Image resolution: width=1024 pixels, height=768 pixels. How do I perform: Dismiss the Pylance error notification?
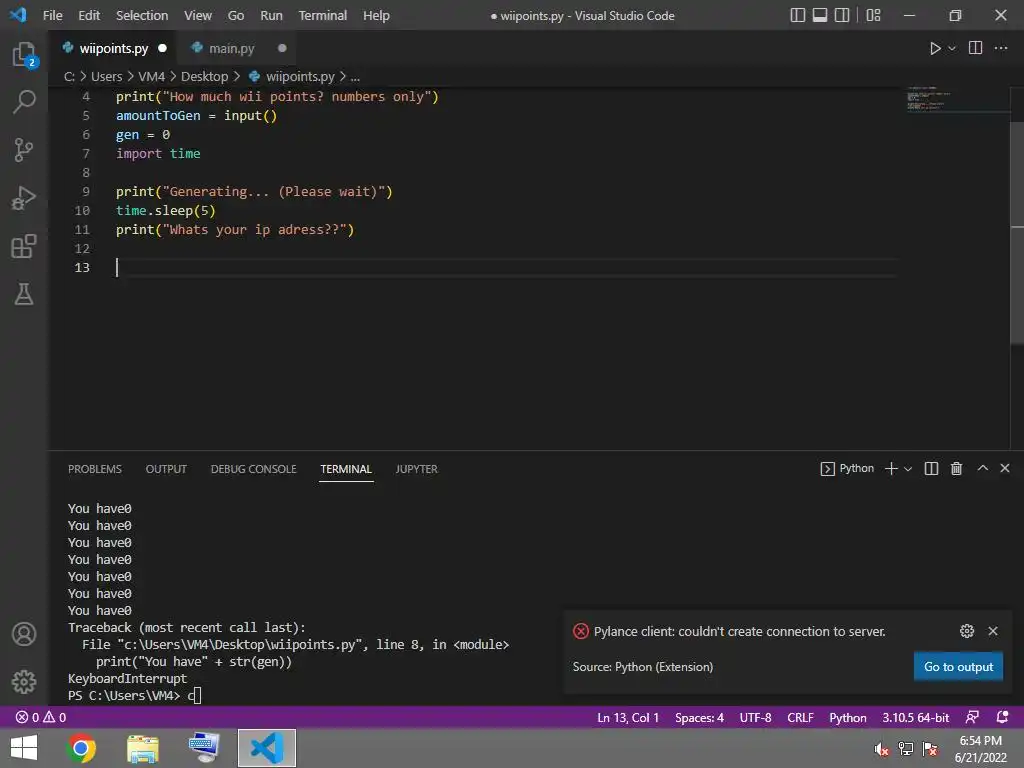coord(993,631)
